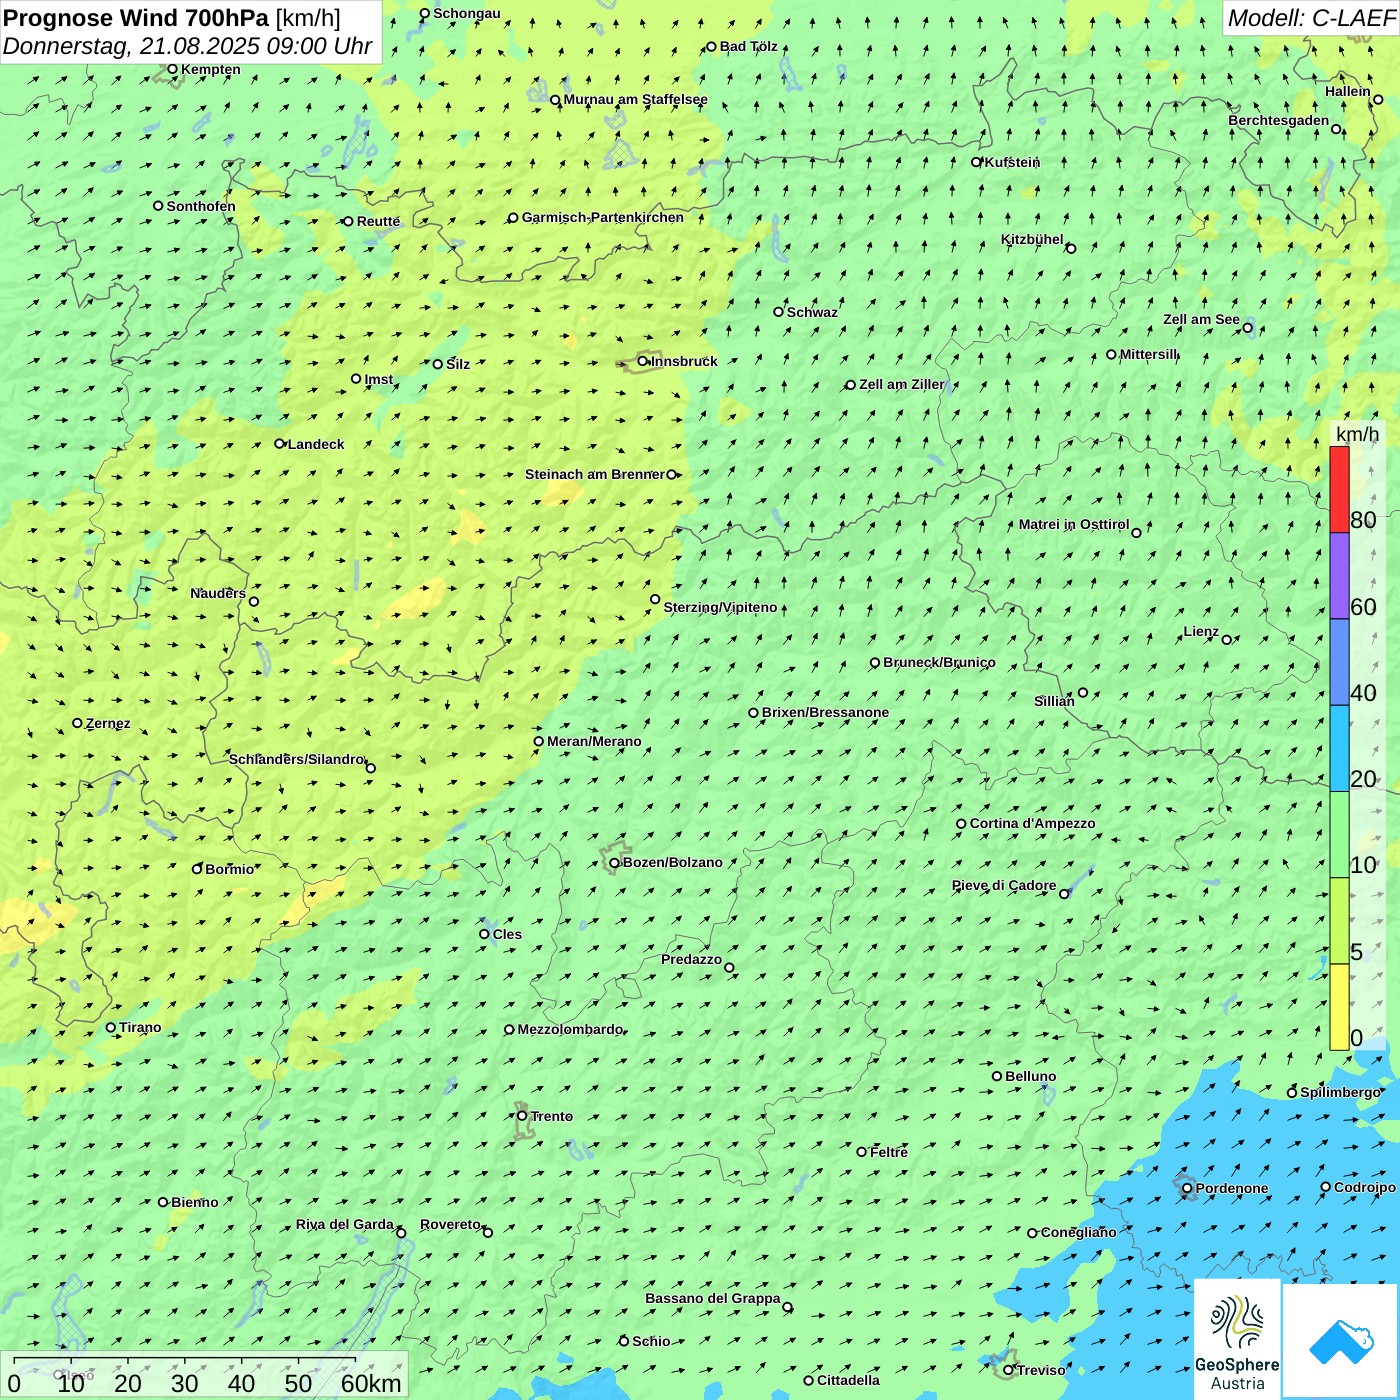Click the 'Bad Tölz' label
Screen dimensions: 1400x1400
click(x=748, y=46)
